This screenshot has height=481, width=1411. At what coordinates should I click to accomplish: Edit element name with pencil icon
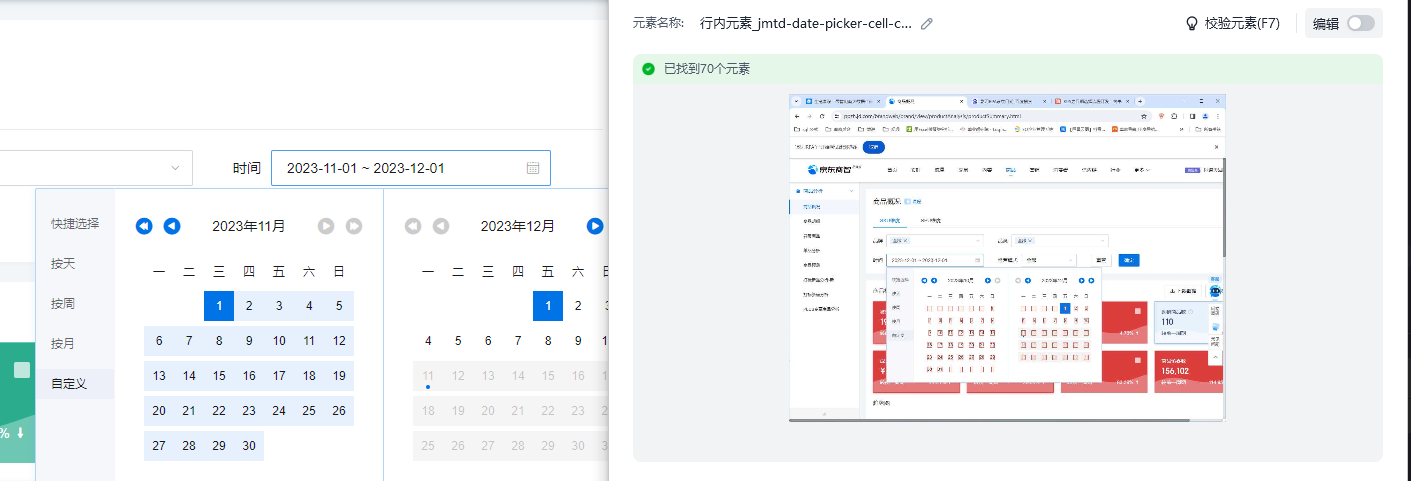click(x=927, y=23)
